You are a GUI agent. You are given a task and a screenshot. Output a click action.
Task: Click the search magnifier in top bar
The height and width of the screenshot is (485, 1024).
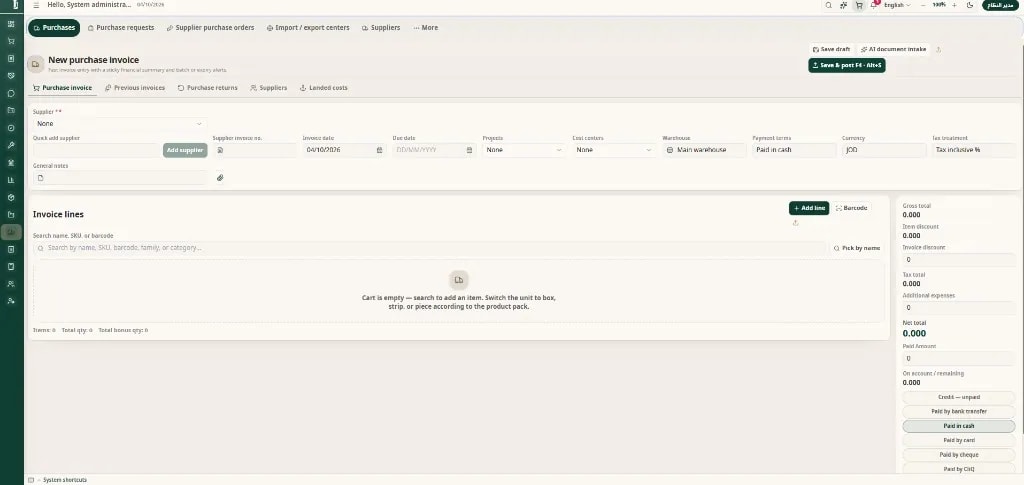(x=828, y=5)
